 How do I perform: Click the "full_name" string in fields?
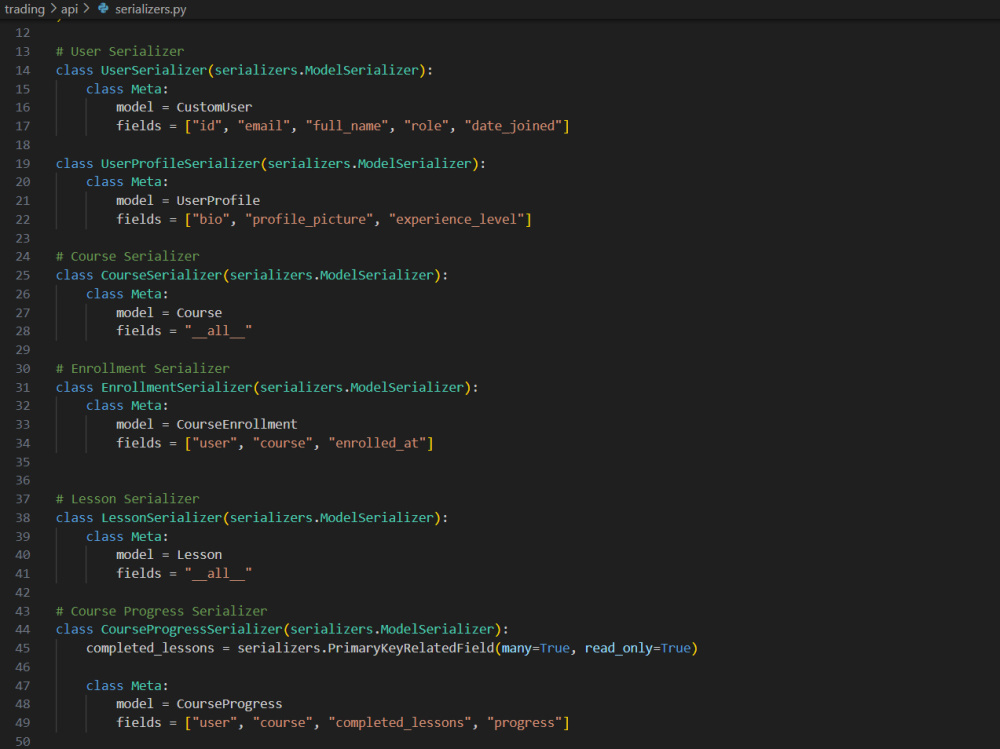tap(347, 126)
